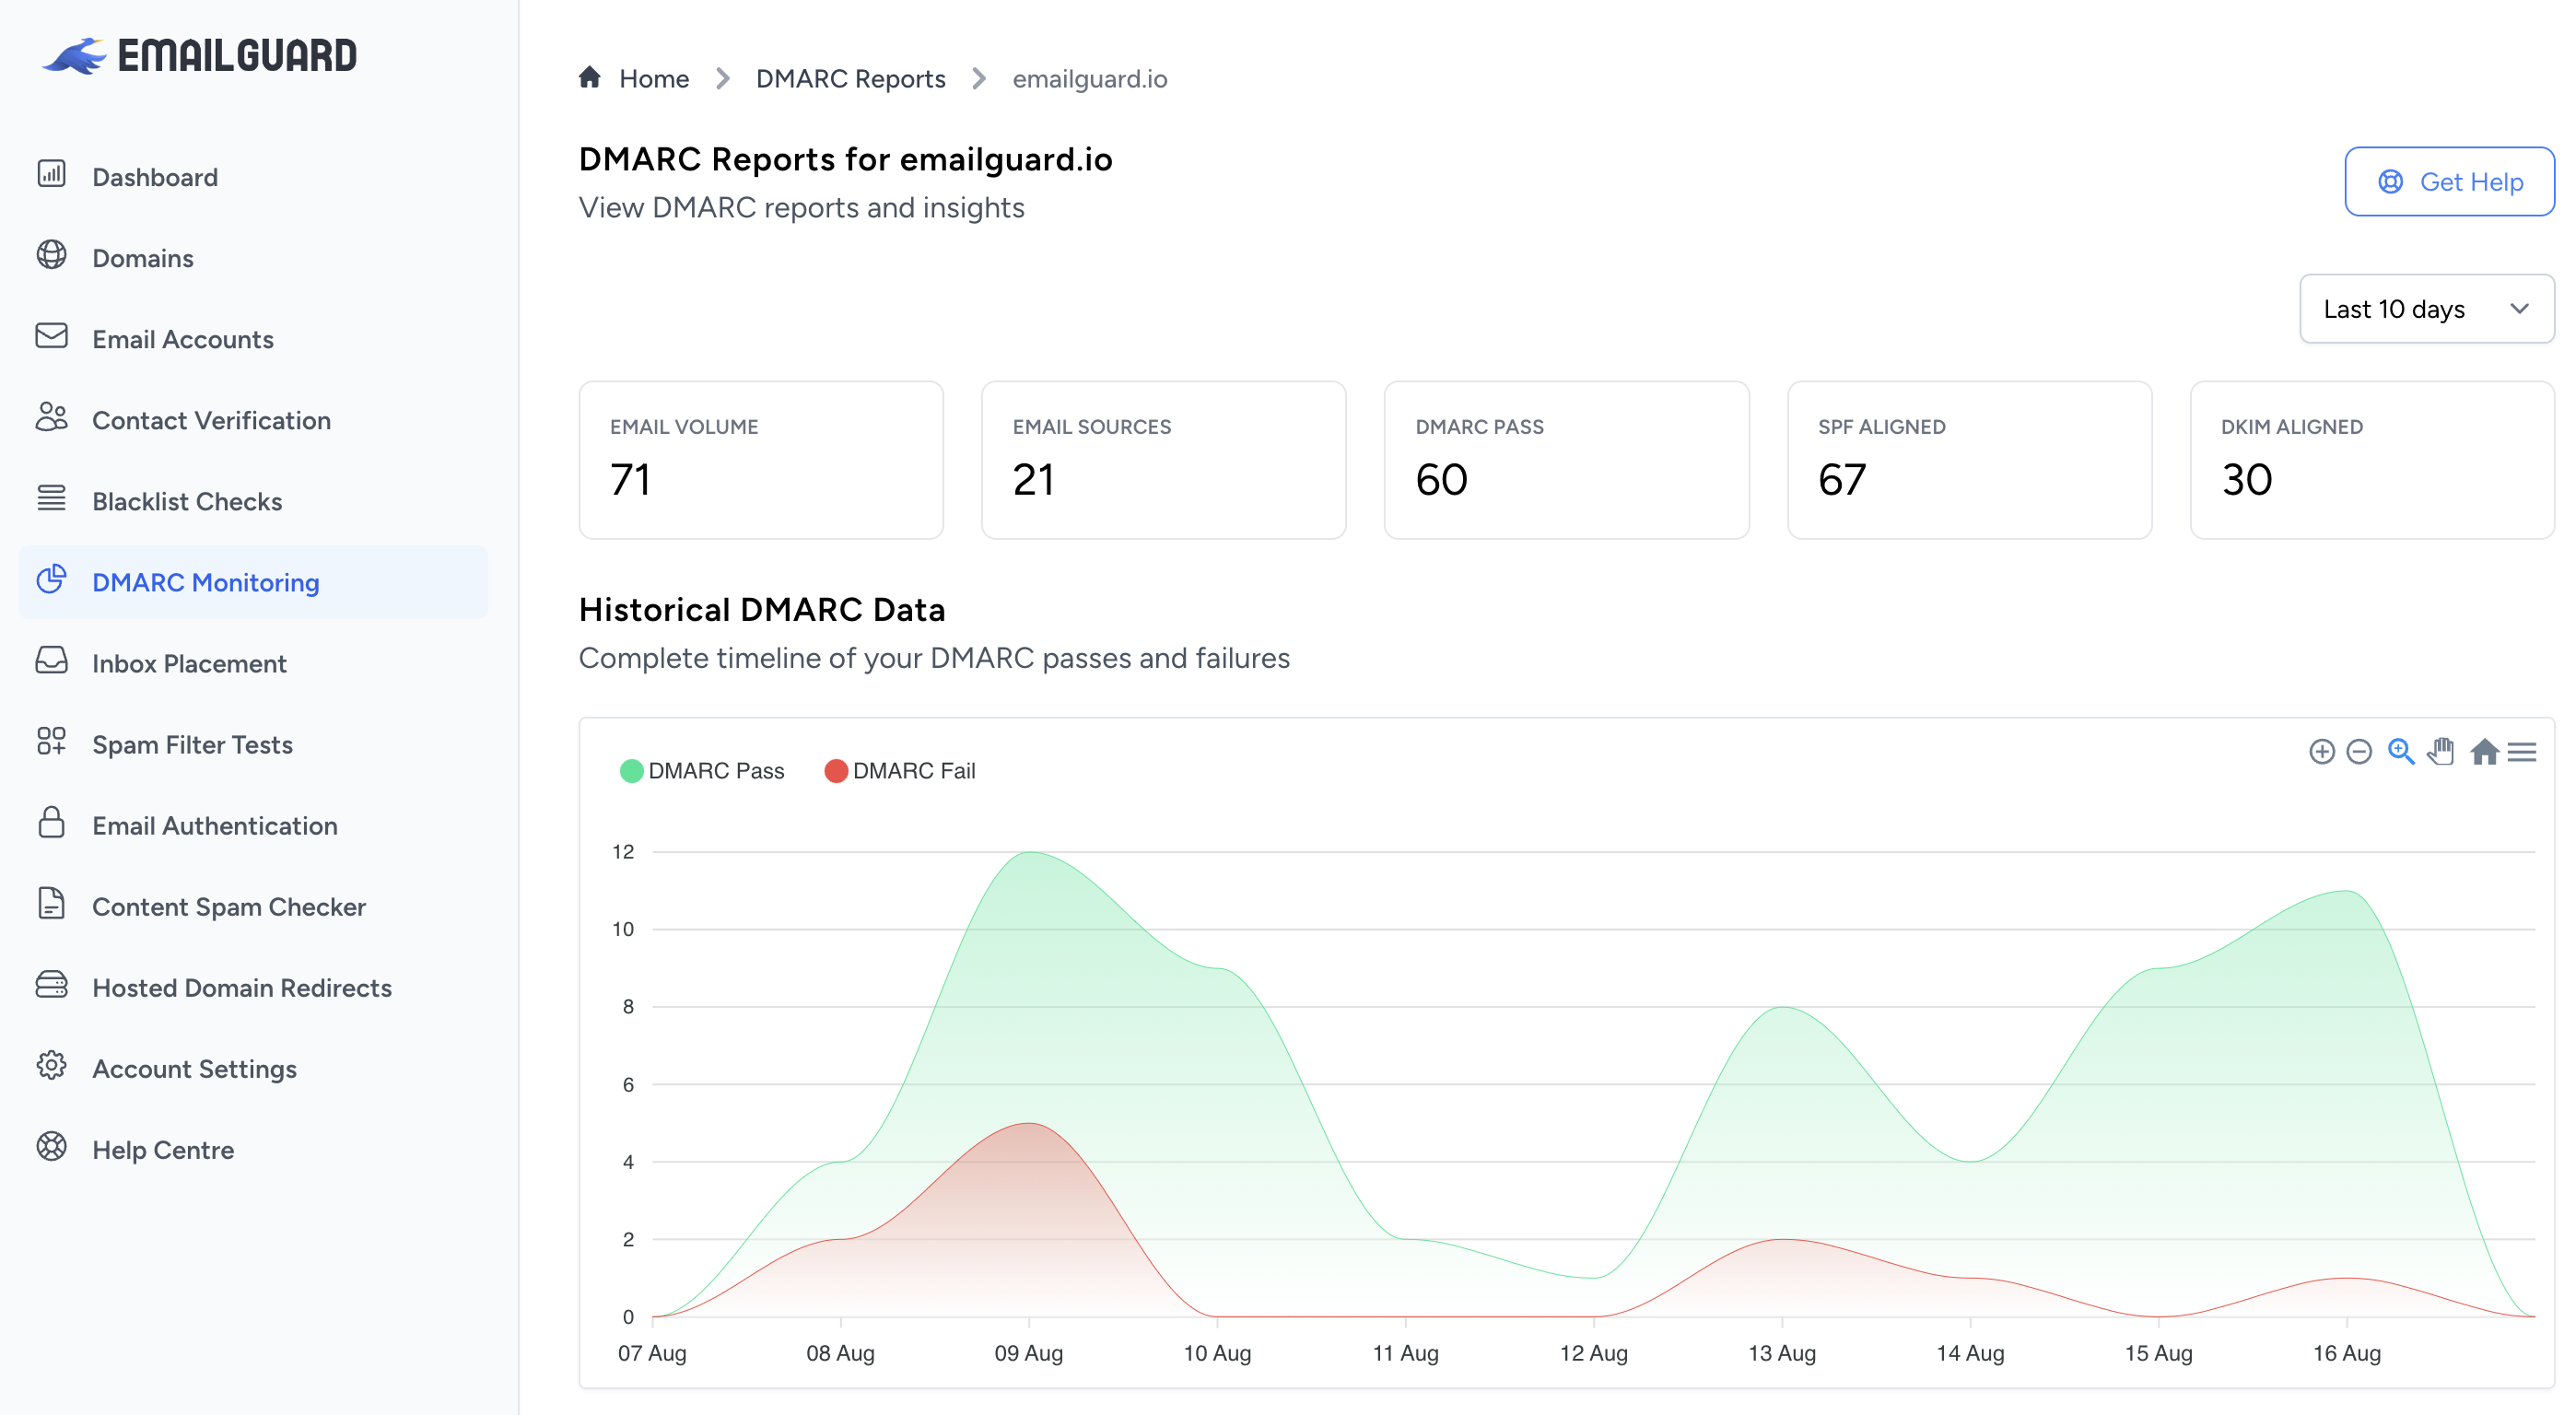Click the green DMARC Pass legend dot
This screenshot has height=1415, width=2576.
(x=631, y=771)
